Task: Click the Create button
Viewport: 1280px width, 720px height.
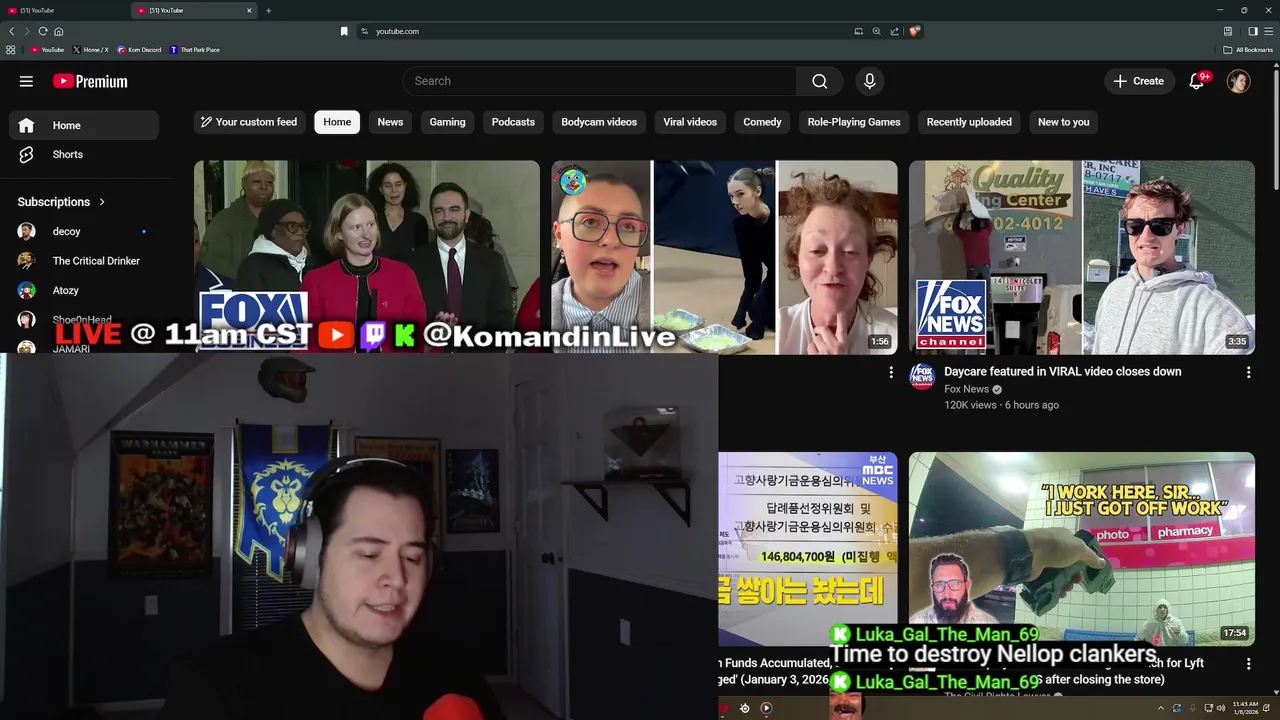Action: pos(1139,81)
